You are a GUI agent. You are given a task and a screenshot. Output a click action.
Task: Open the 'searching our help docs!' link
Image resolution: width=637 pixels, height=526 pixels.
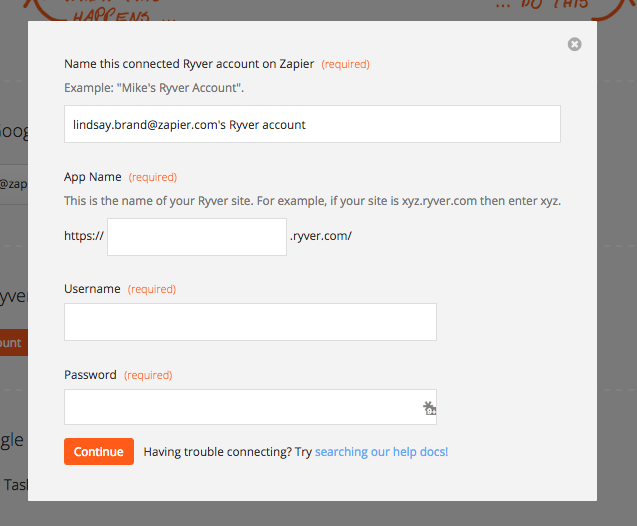(381, 452)
